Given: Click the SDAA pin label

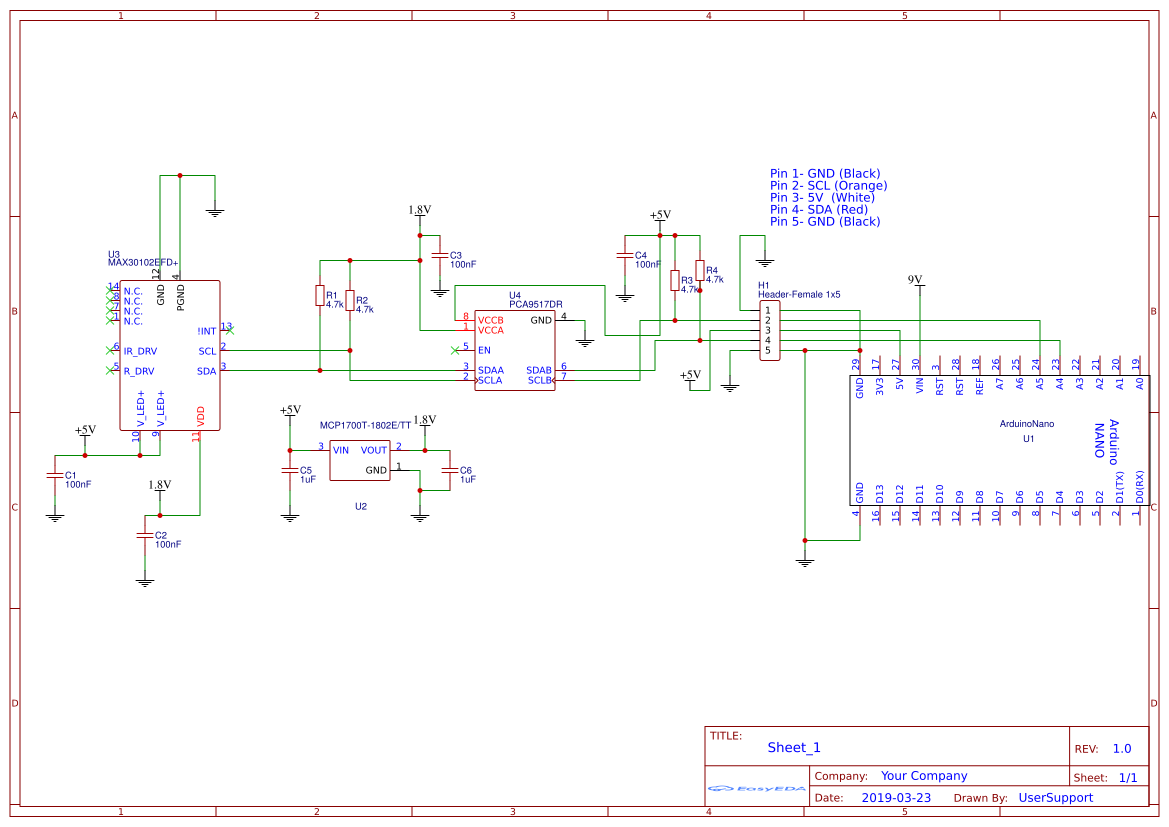Looking at the screenshot, I should pos(491,370).
